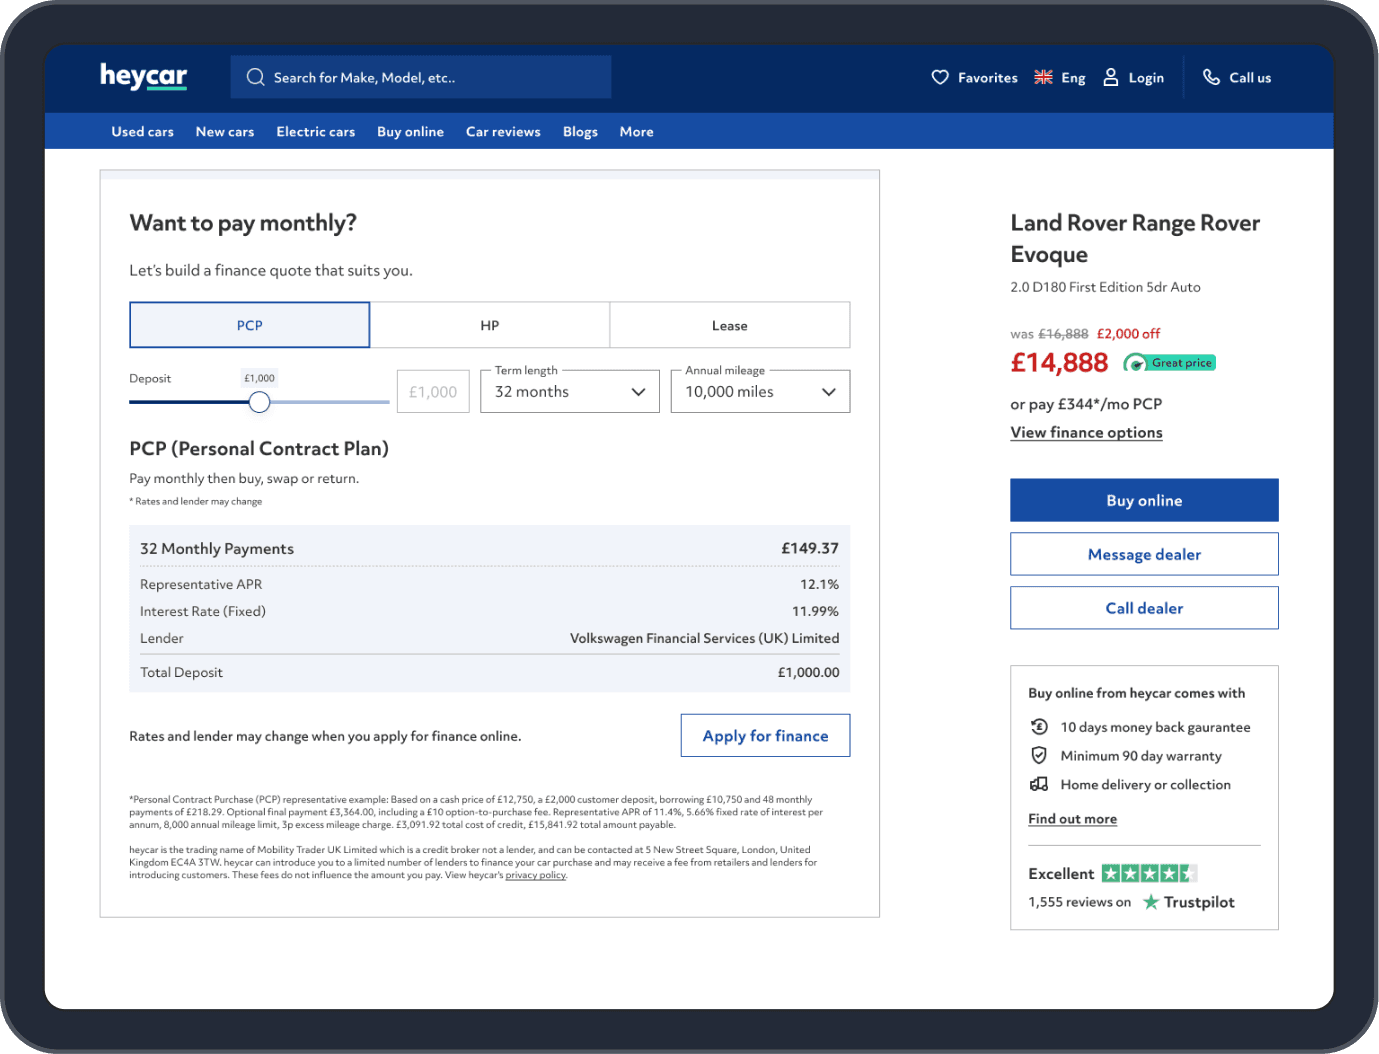Click the UK flag language icon
The image size is (1379, 1054).
1043,77
